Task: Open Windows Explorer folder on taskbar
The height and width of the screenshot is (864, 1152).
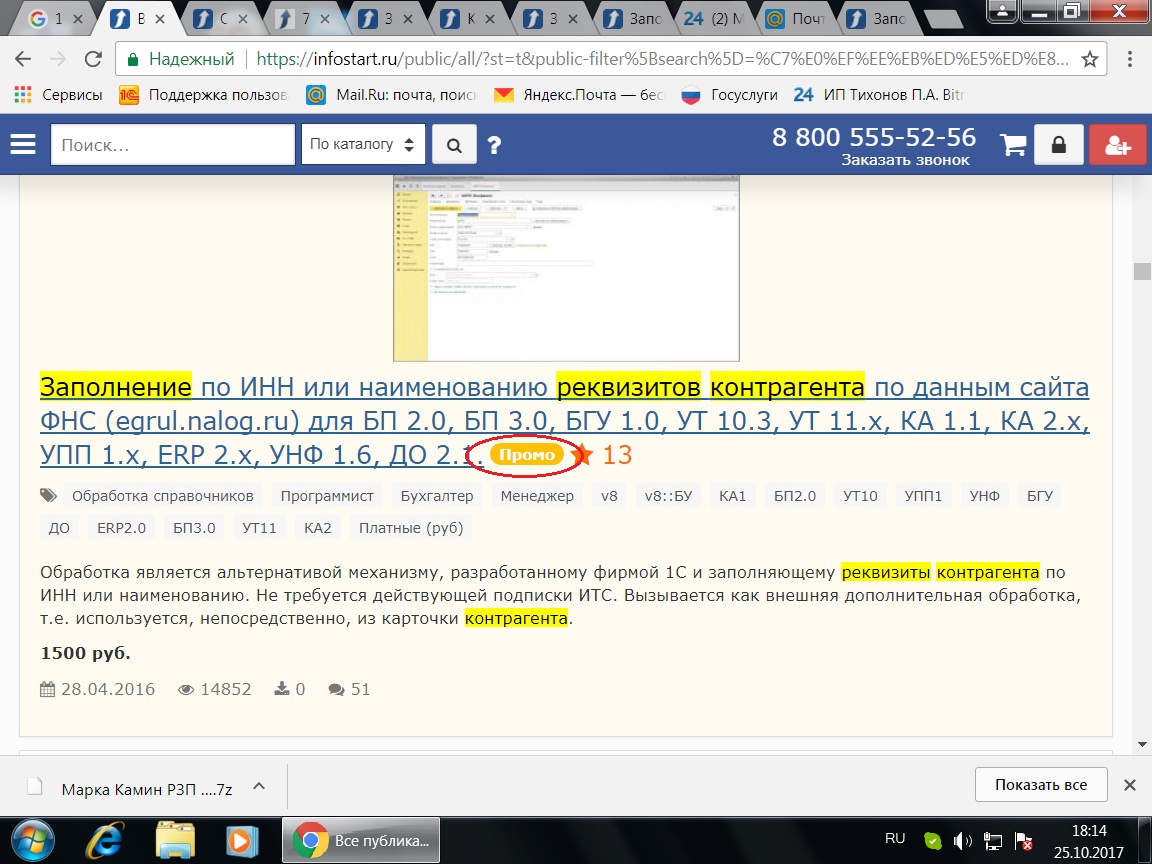Action: [175, 840]
